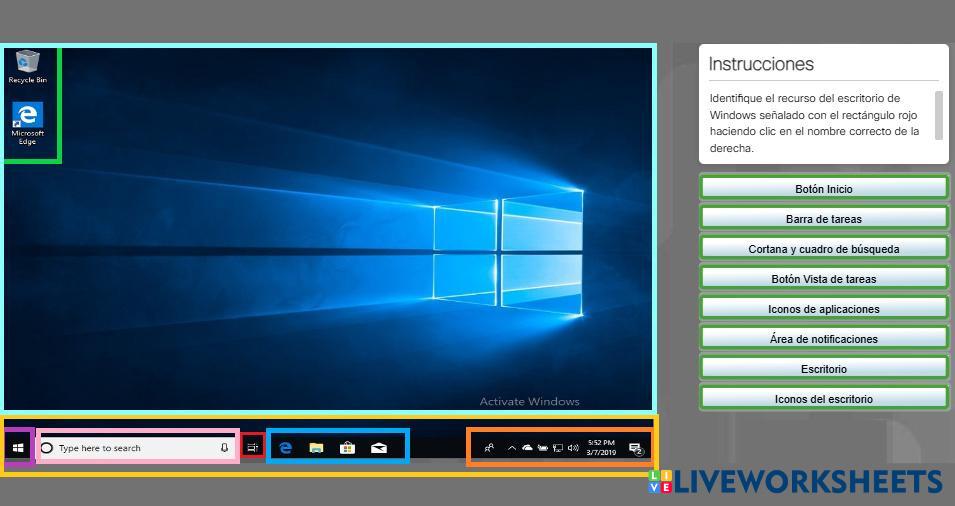Select the Botón Inicio answer
955x506 pixels.
pyautogui.click(x=823, y=189)
